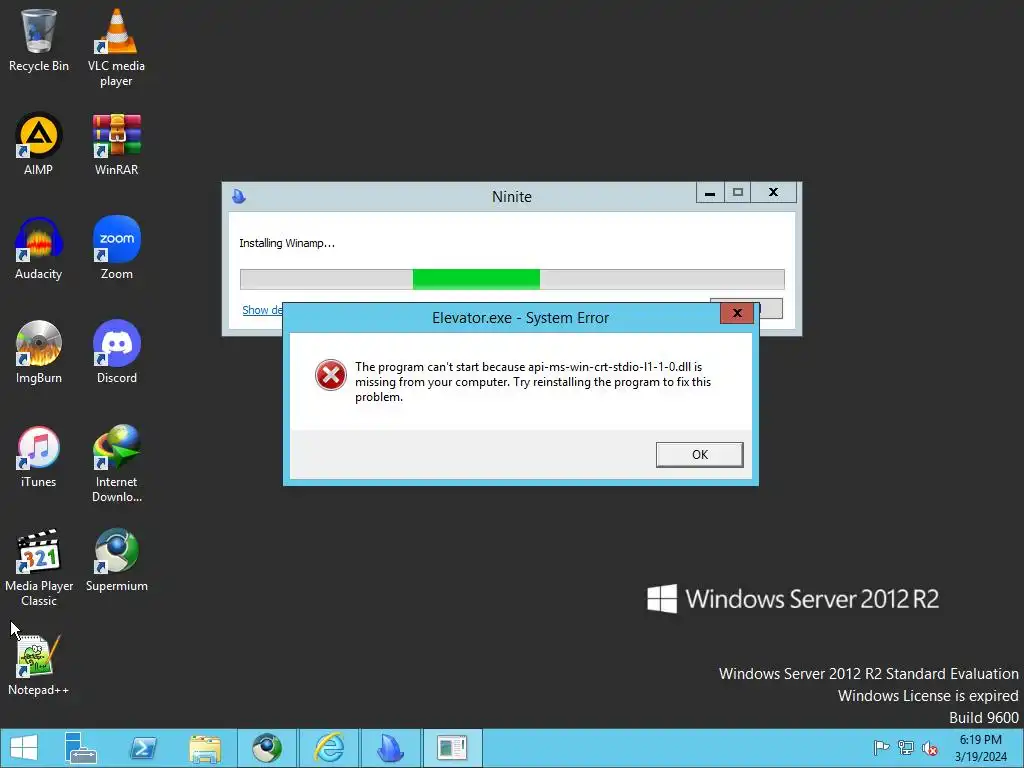This screenshot has width=1024, height=768.
Task: Select the Audacity desktop shortcut
Action: pos(39,248)
